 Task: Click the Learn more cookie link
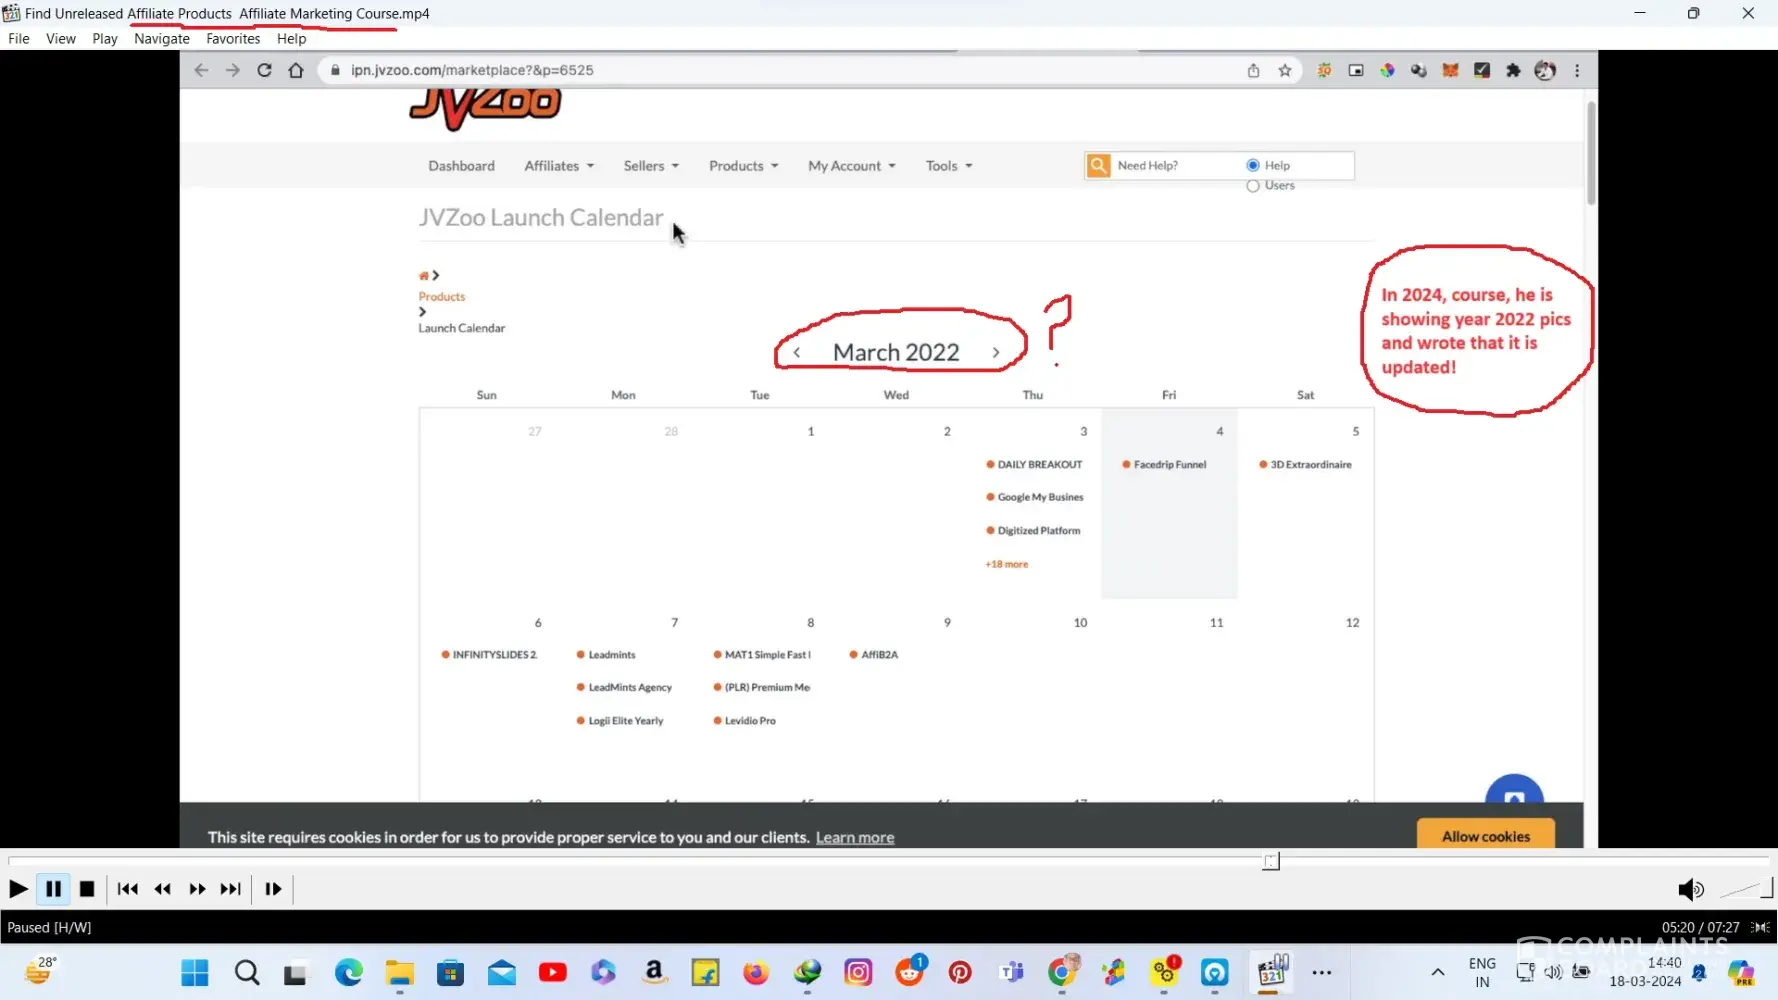tap(855, 838)
